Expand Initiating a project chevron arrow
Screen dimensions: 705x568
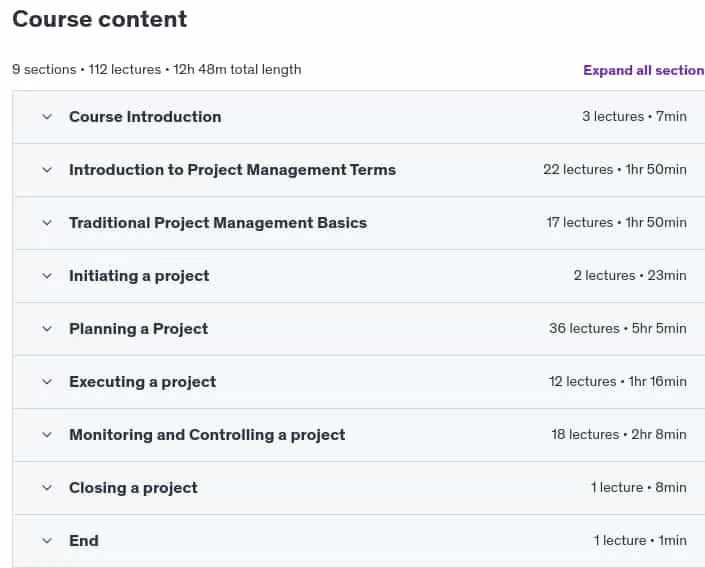[47, 276]
